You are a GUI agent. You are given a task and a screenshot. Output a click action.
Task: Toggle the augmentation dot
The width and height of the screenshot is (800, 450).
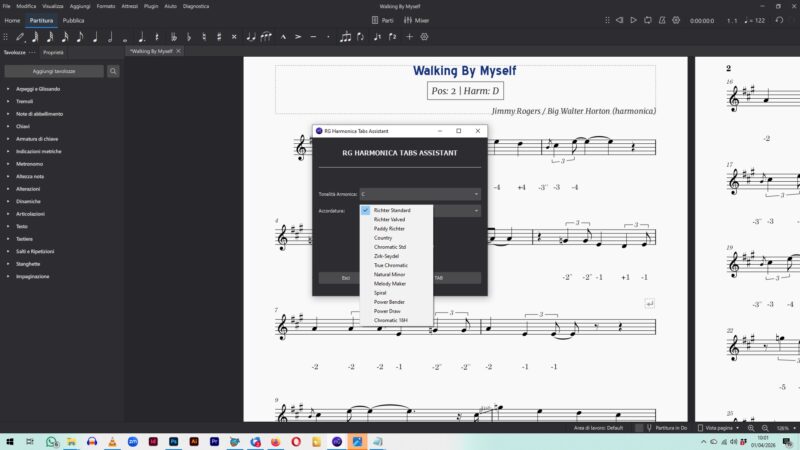tap(141, 37)
